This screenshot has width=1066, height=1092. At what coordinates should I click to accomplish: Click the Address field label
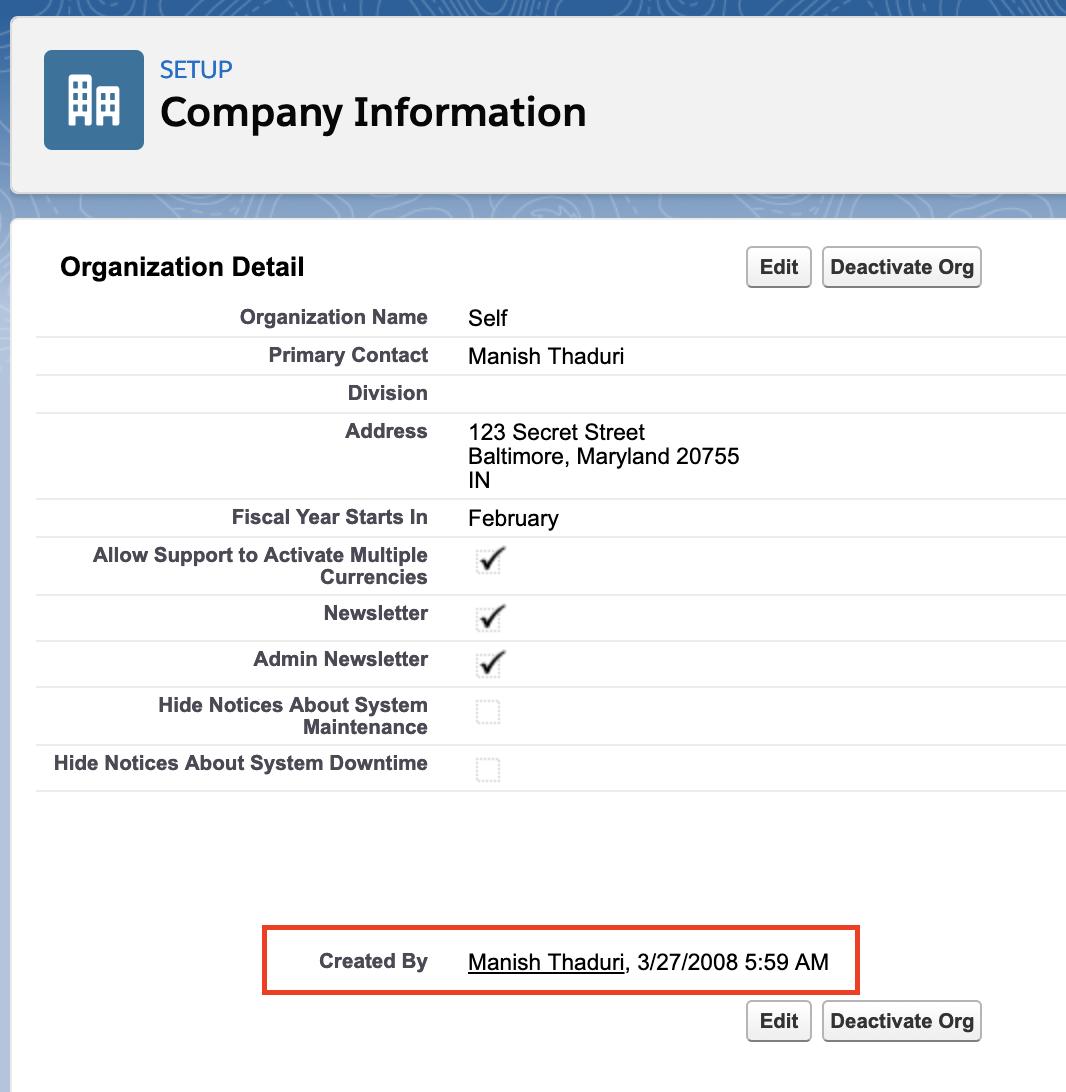[386, 431]
